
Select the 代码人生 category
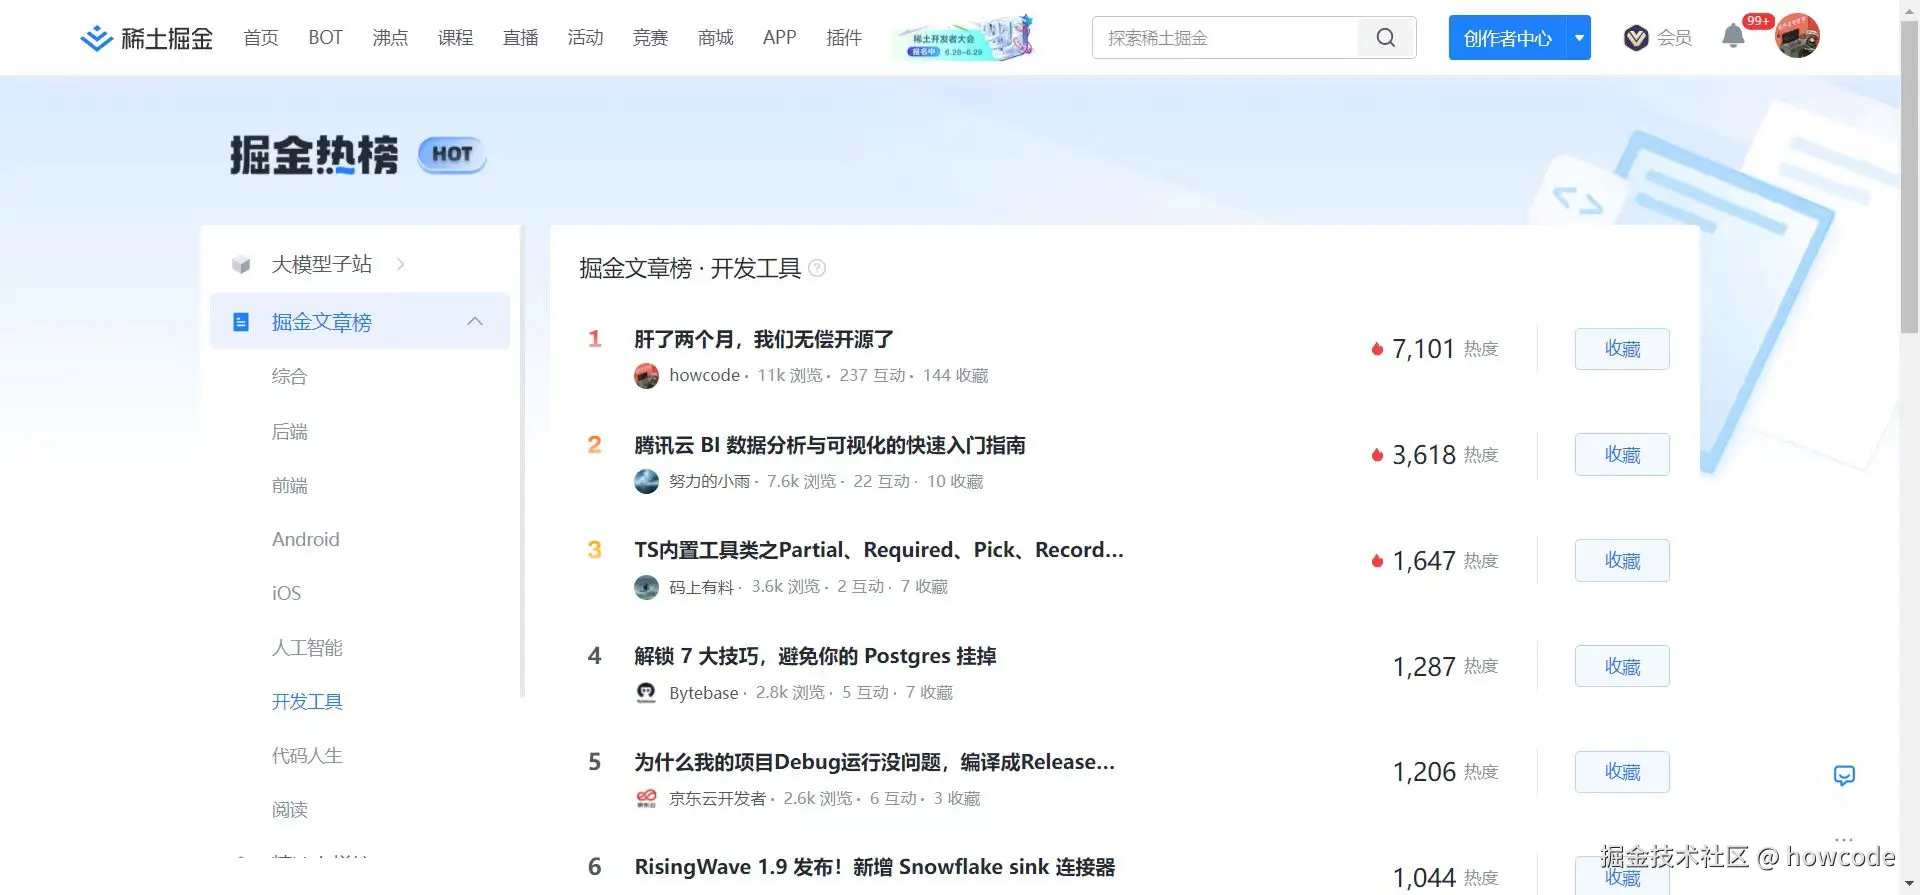click(x=307, y=756)
